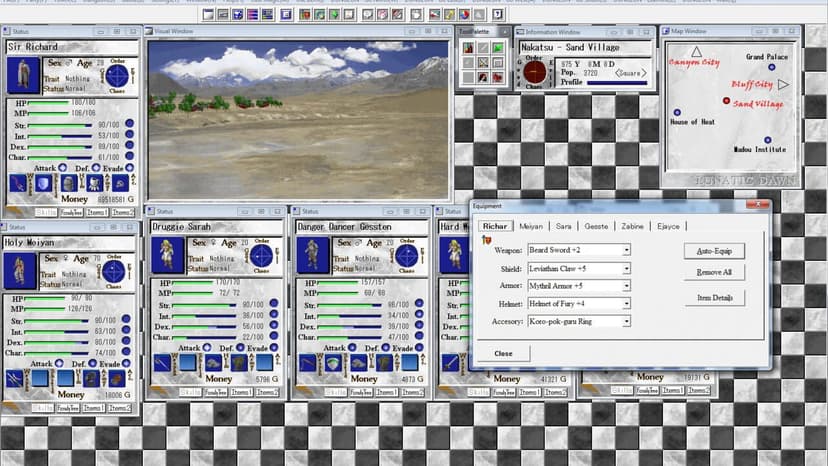
Task: Open the Weapon dropdown showing Beard Sword +2
Action: point(579,250)
